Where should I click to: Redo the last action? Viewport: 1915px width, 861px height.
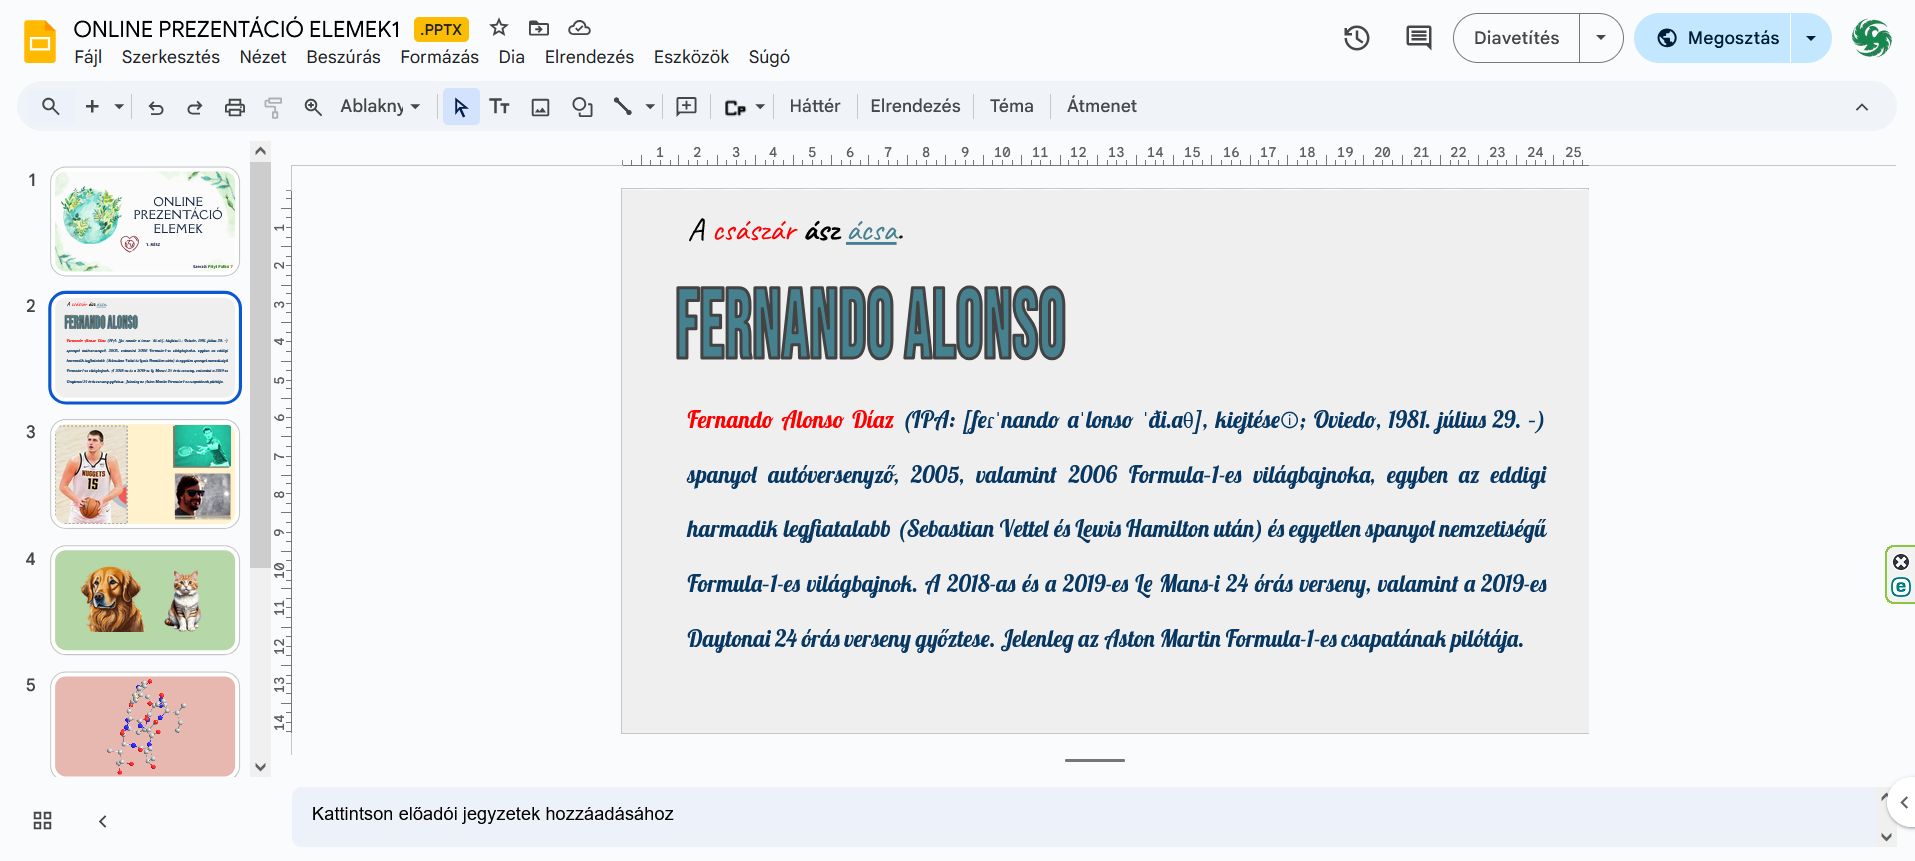tap(195, 107)
